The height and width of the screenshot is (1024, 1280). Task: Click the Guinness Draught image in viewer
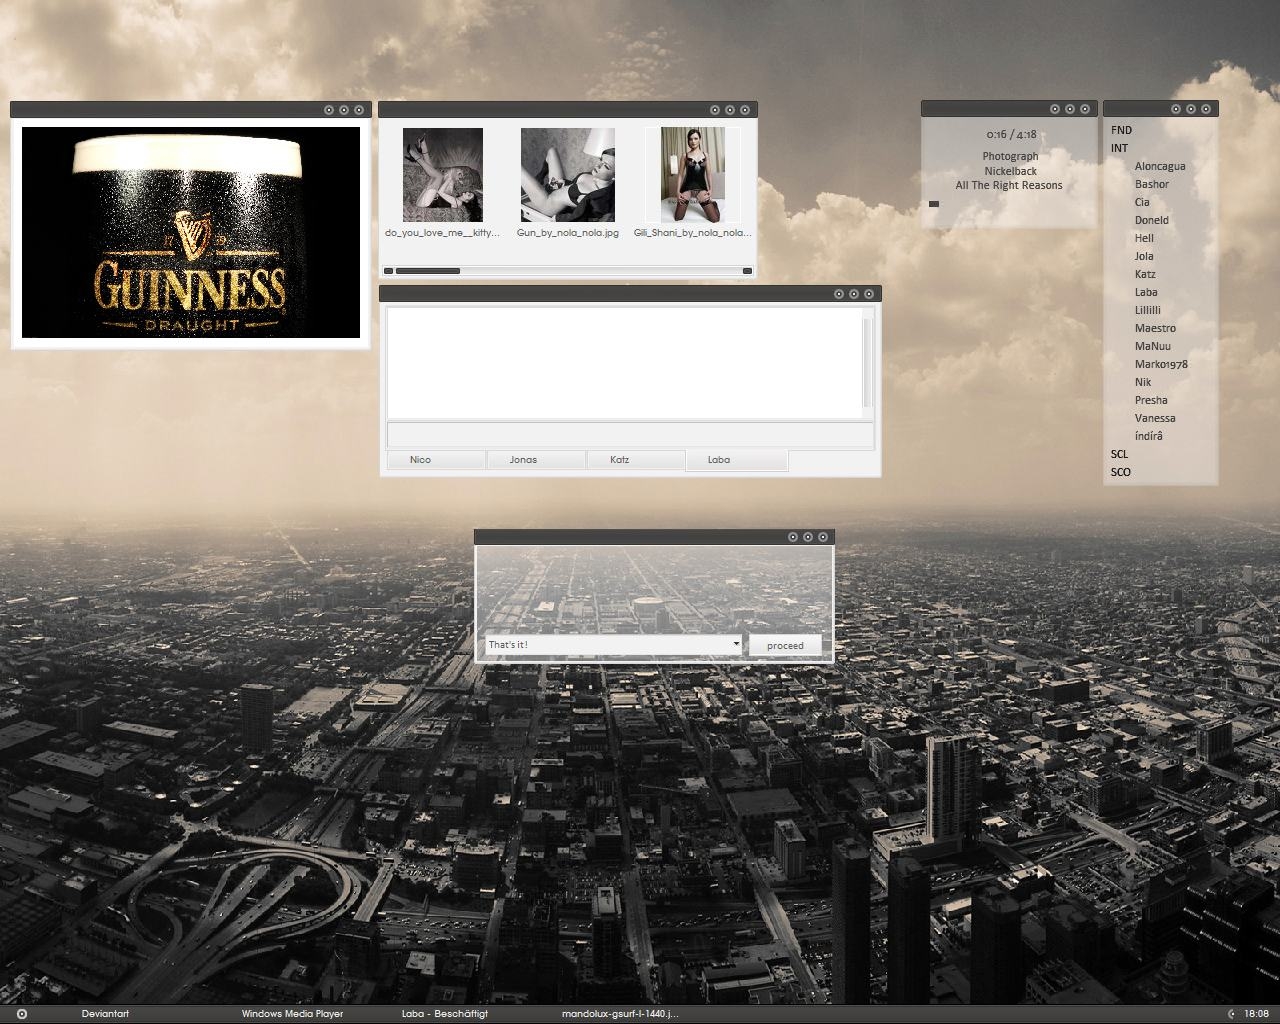[191, 232]
